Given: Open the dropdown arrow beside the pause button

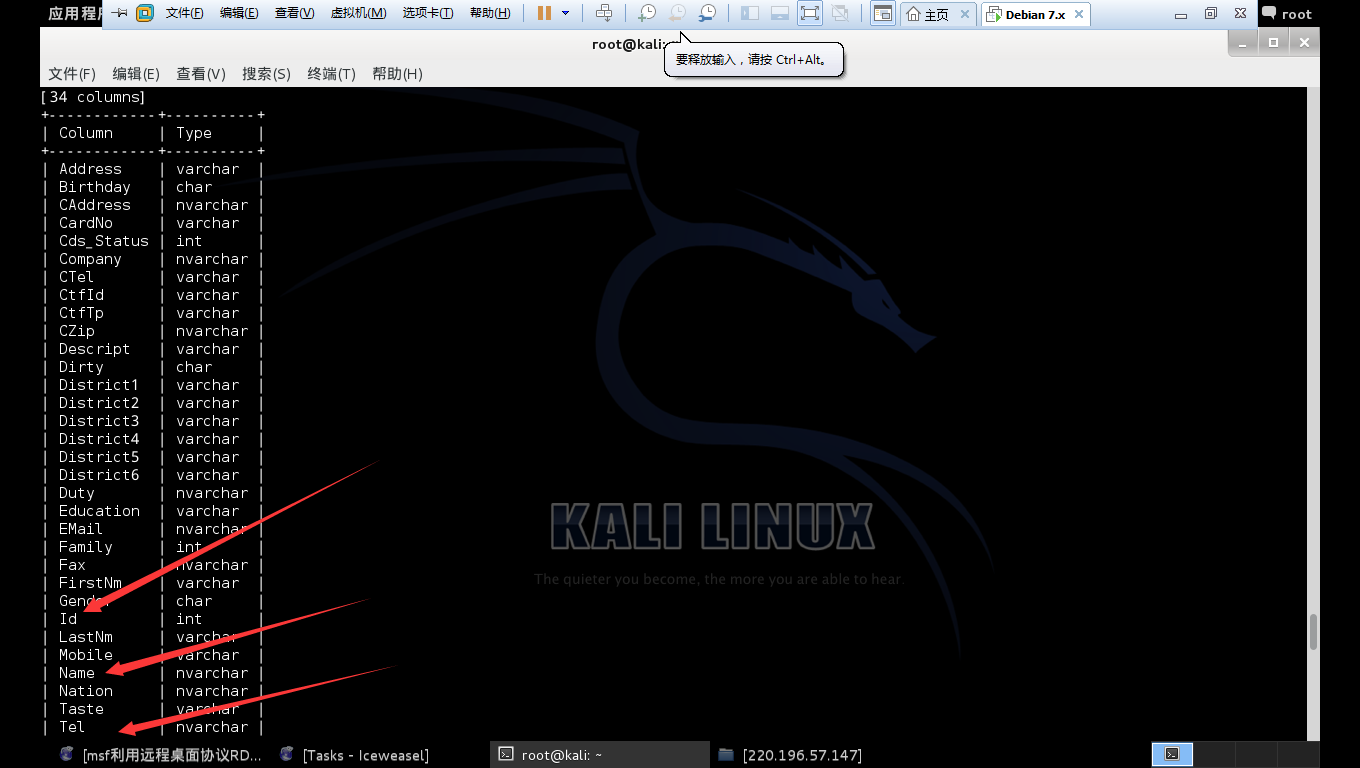Looking at the screenshot, I should [x=566, y=13].
